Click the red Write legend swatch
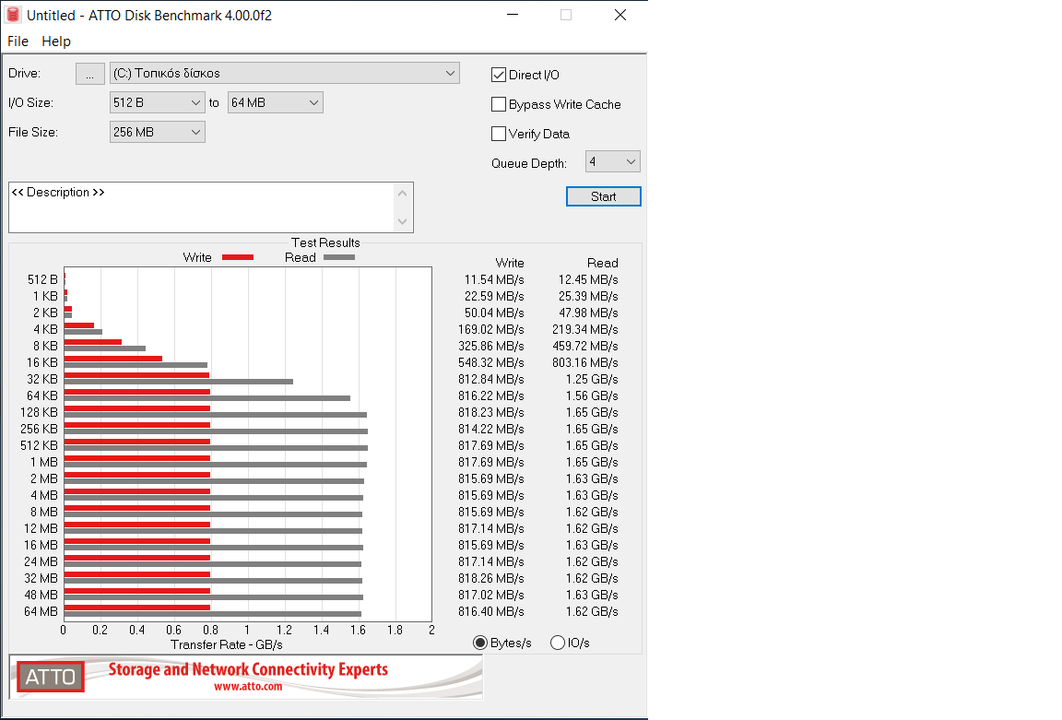This screenshot has width=1062, height=720. point(238,257)
